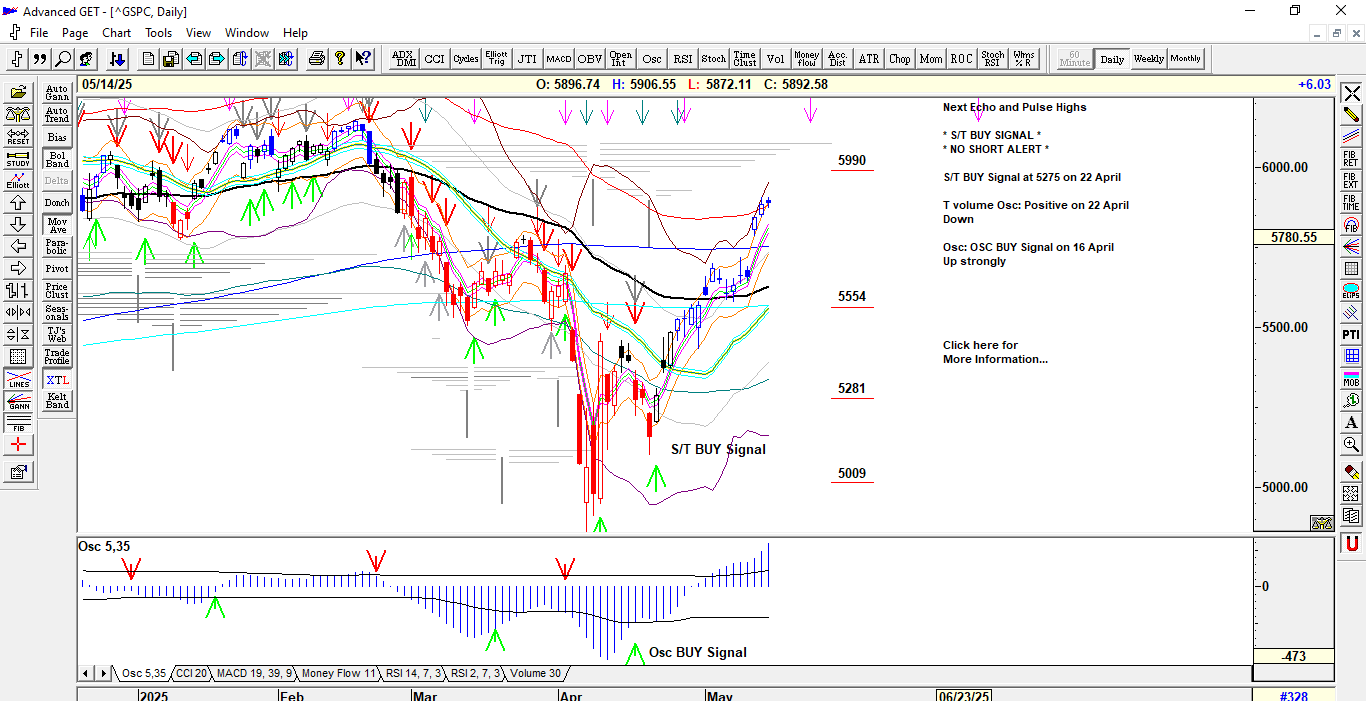Select the Money Flow 11 tab
This screenshot has height=701, width=1366.
338,674
